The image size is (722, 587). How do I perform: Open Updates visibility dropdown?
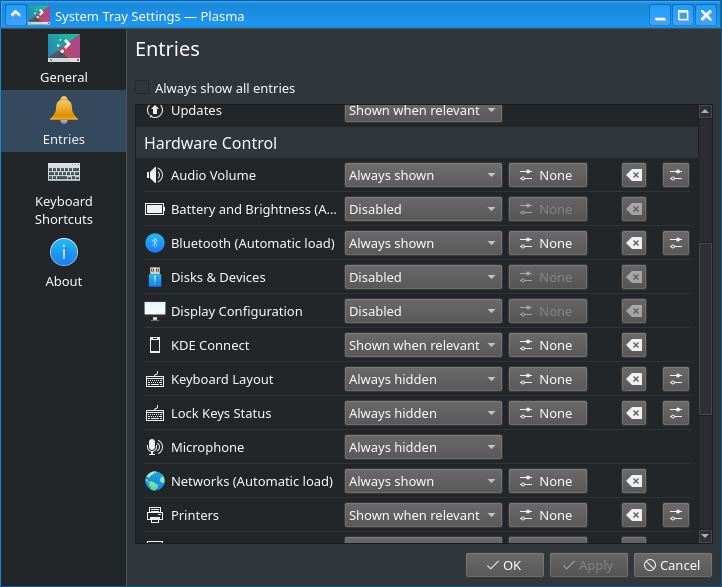[423, 112]
